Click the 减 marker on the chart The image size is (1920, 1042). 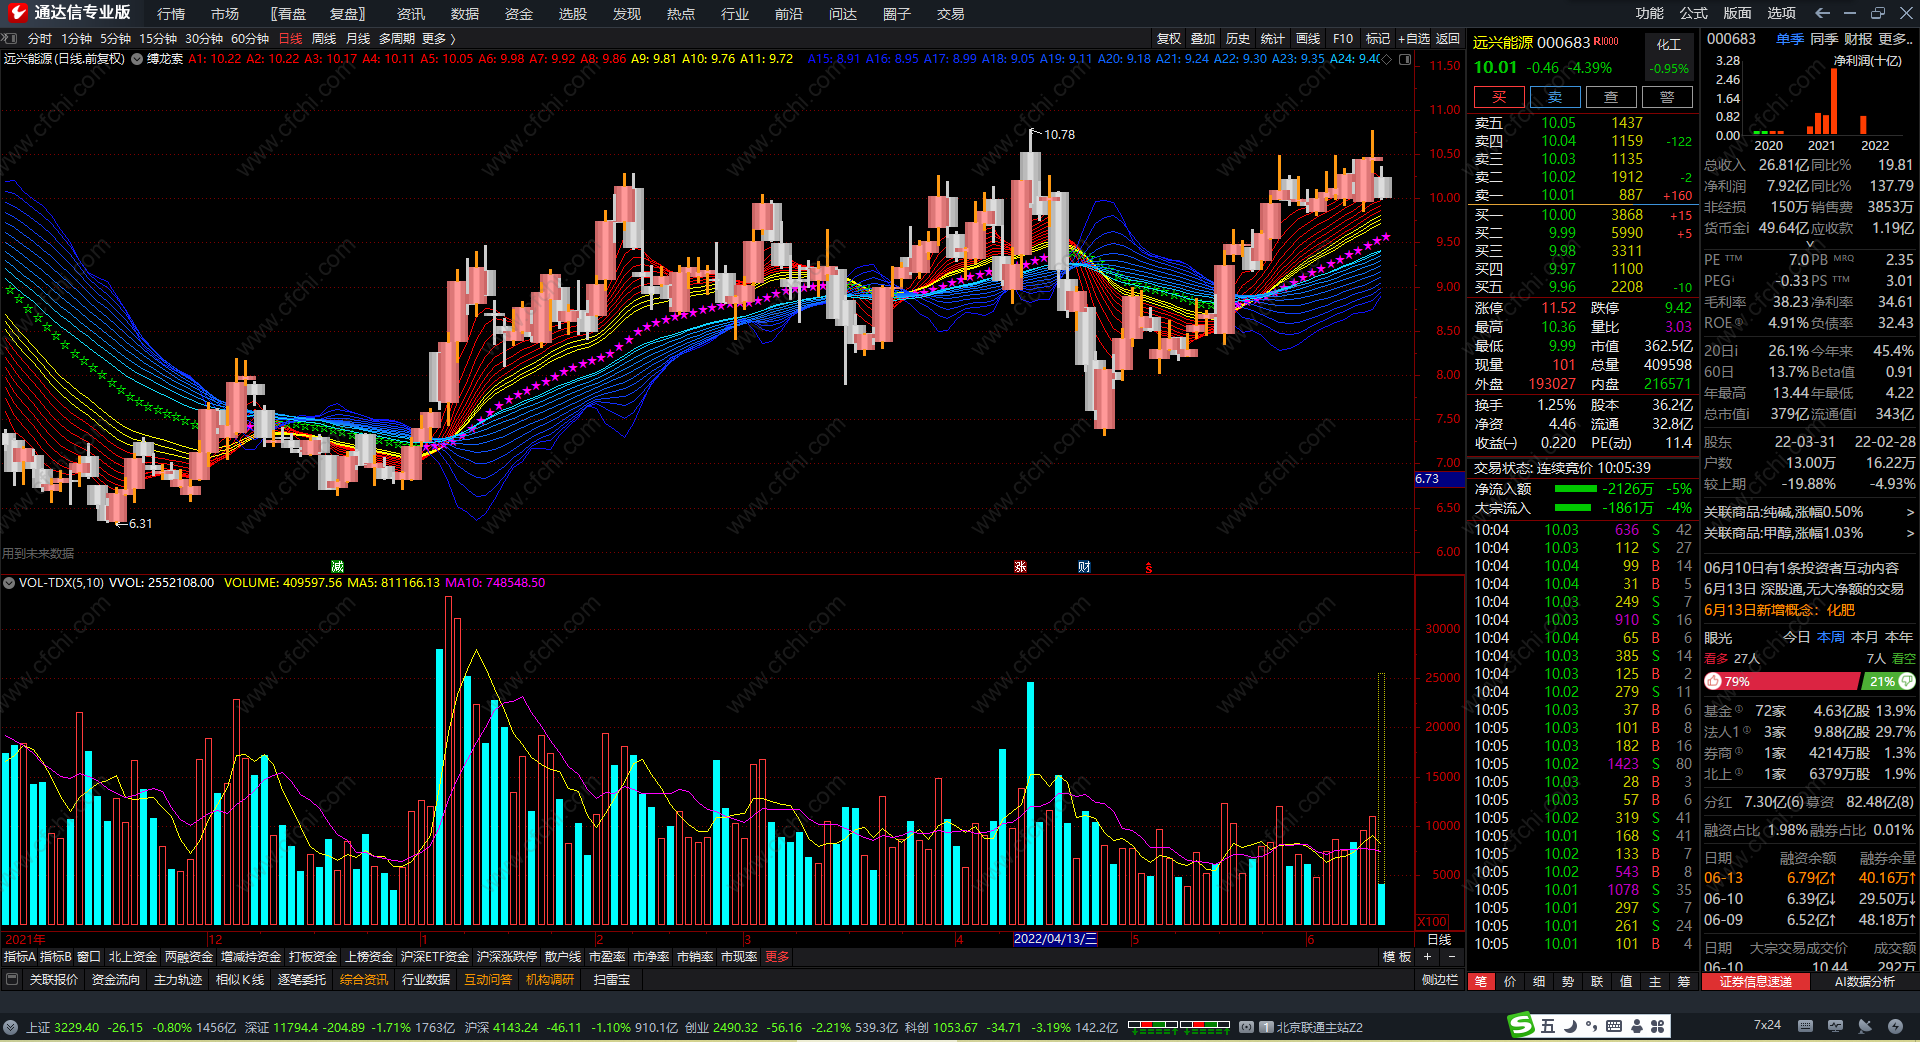pyautogui.click(x=337, y=567)
